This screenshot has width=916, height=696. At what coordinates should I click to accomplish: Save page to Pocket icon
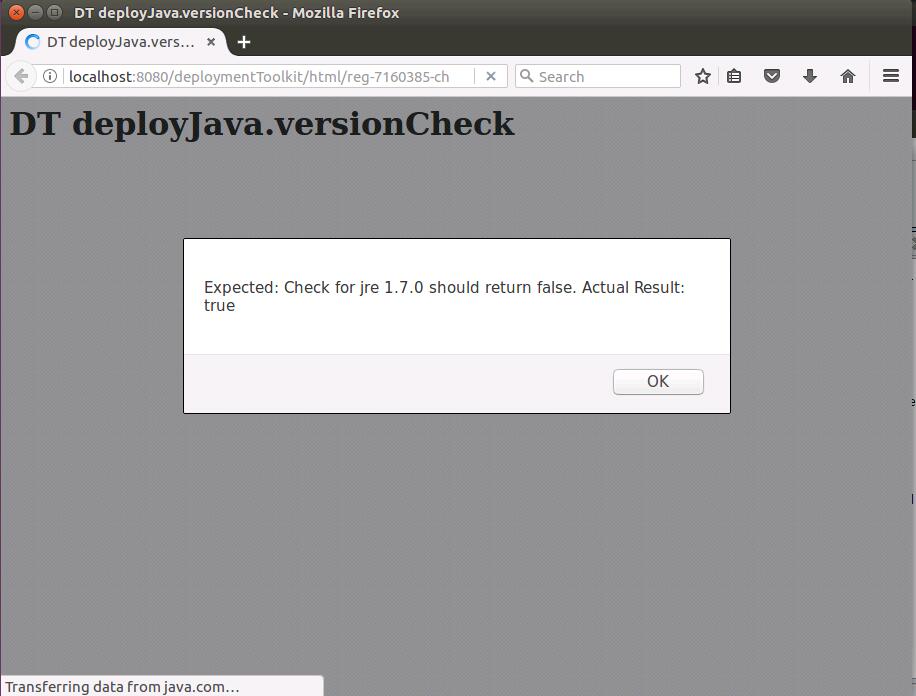(x=772, y=76)
